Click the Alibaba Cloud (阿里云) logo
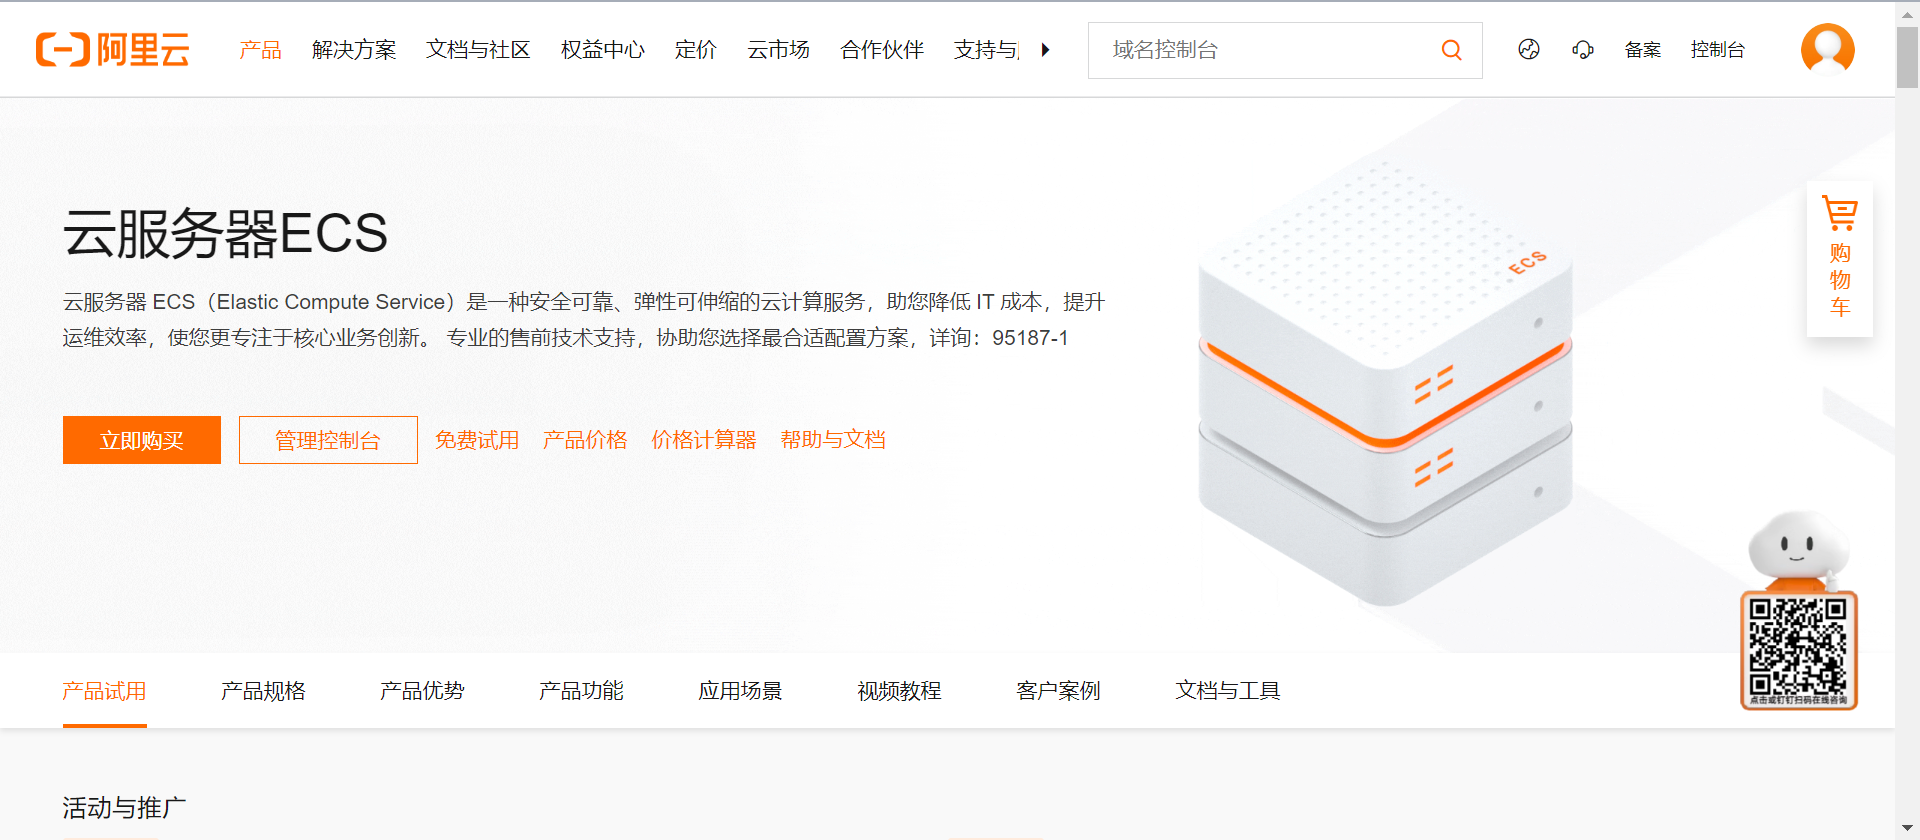 pyautogui.click(x=113, y=49)
